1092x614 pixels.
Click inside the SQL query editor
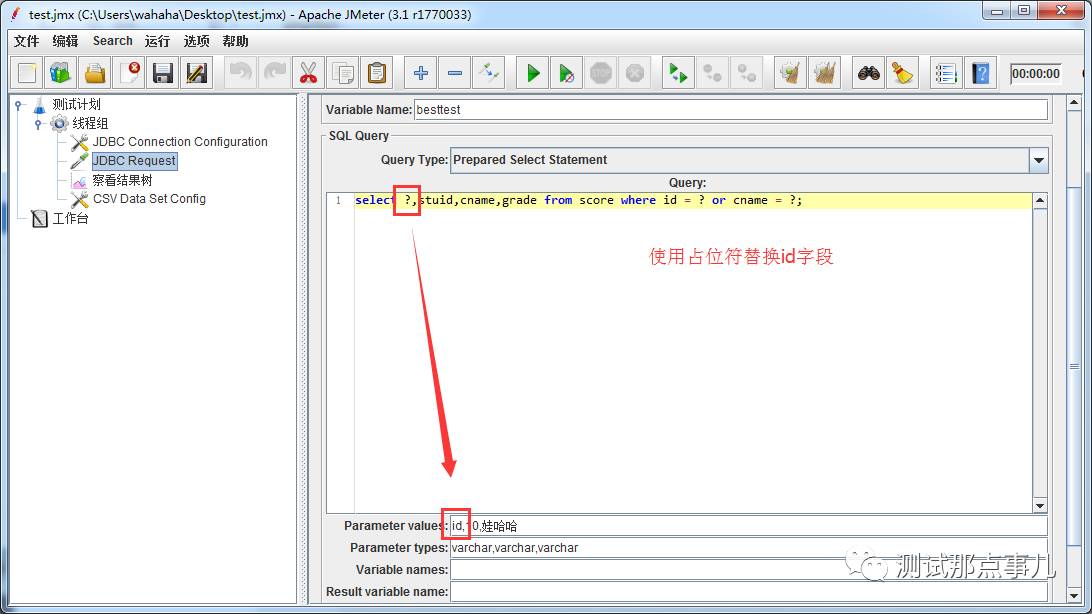tap(693, 355)
